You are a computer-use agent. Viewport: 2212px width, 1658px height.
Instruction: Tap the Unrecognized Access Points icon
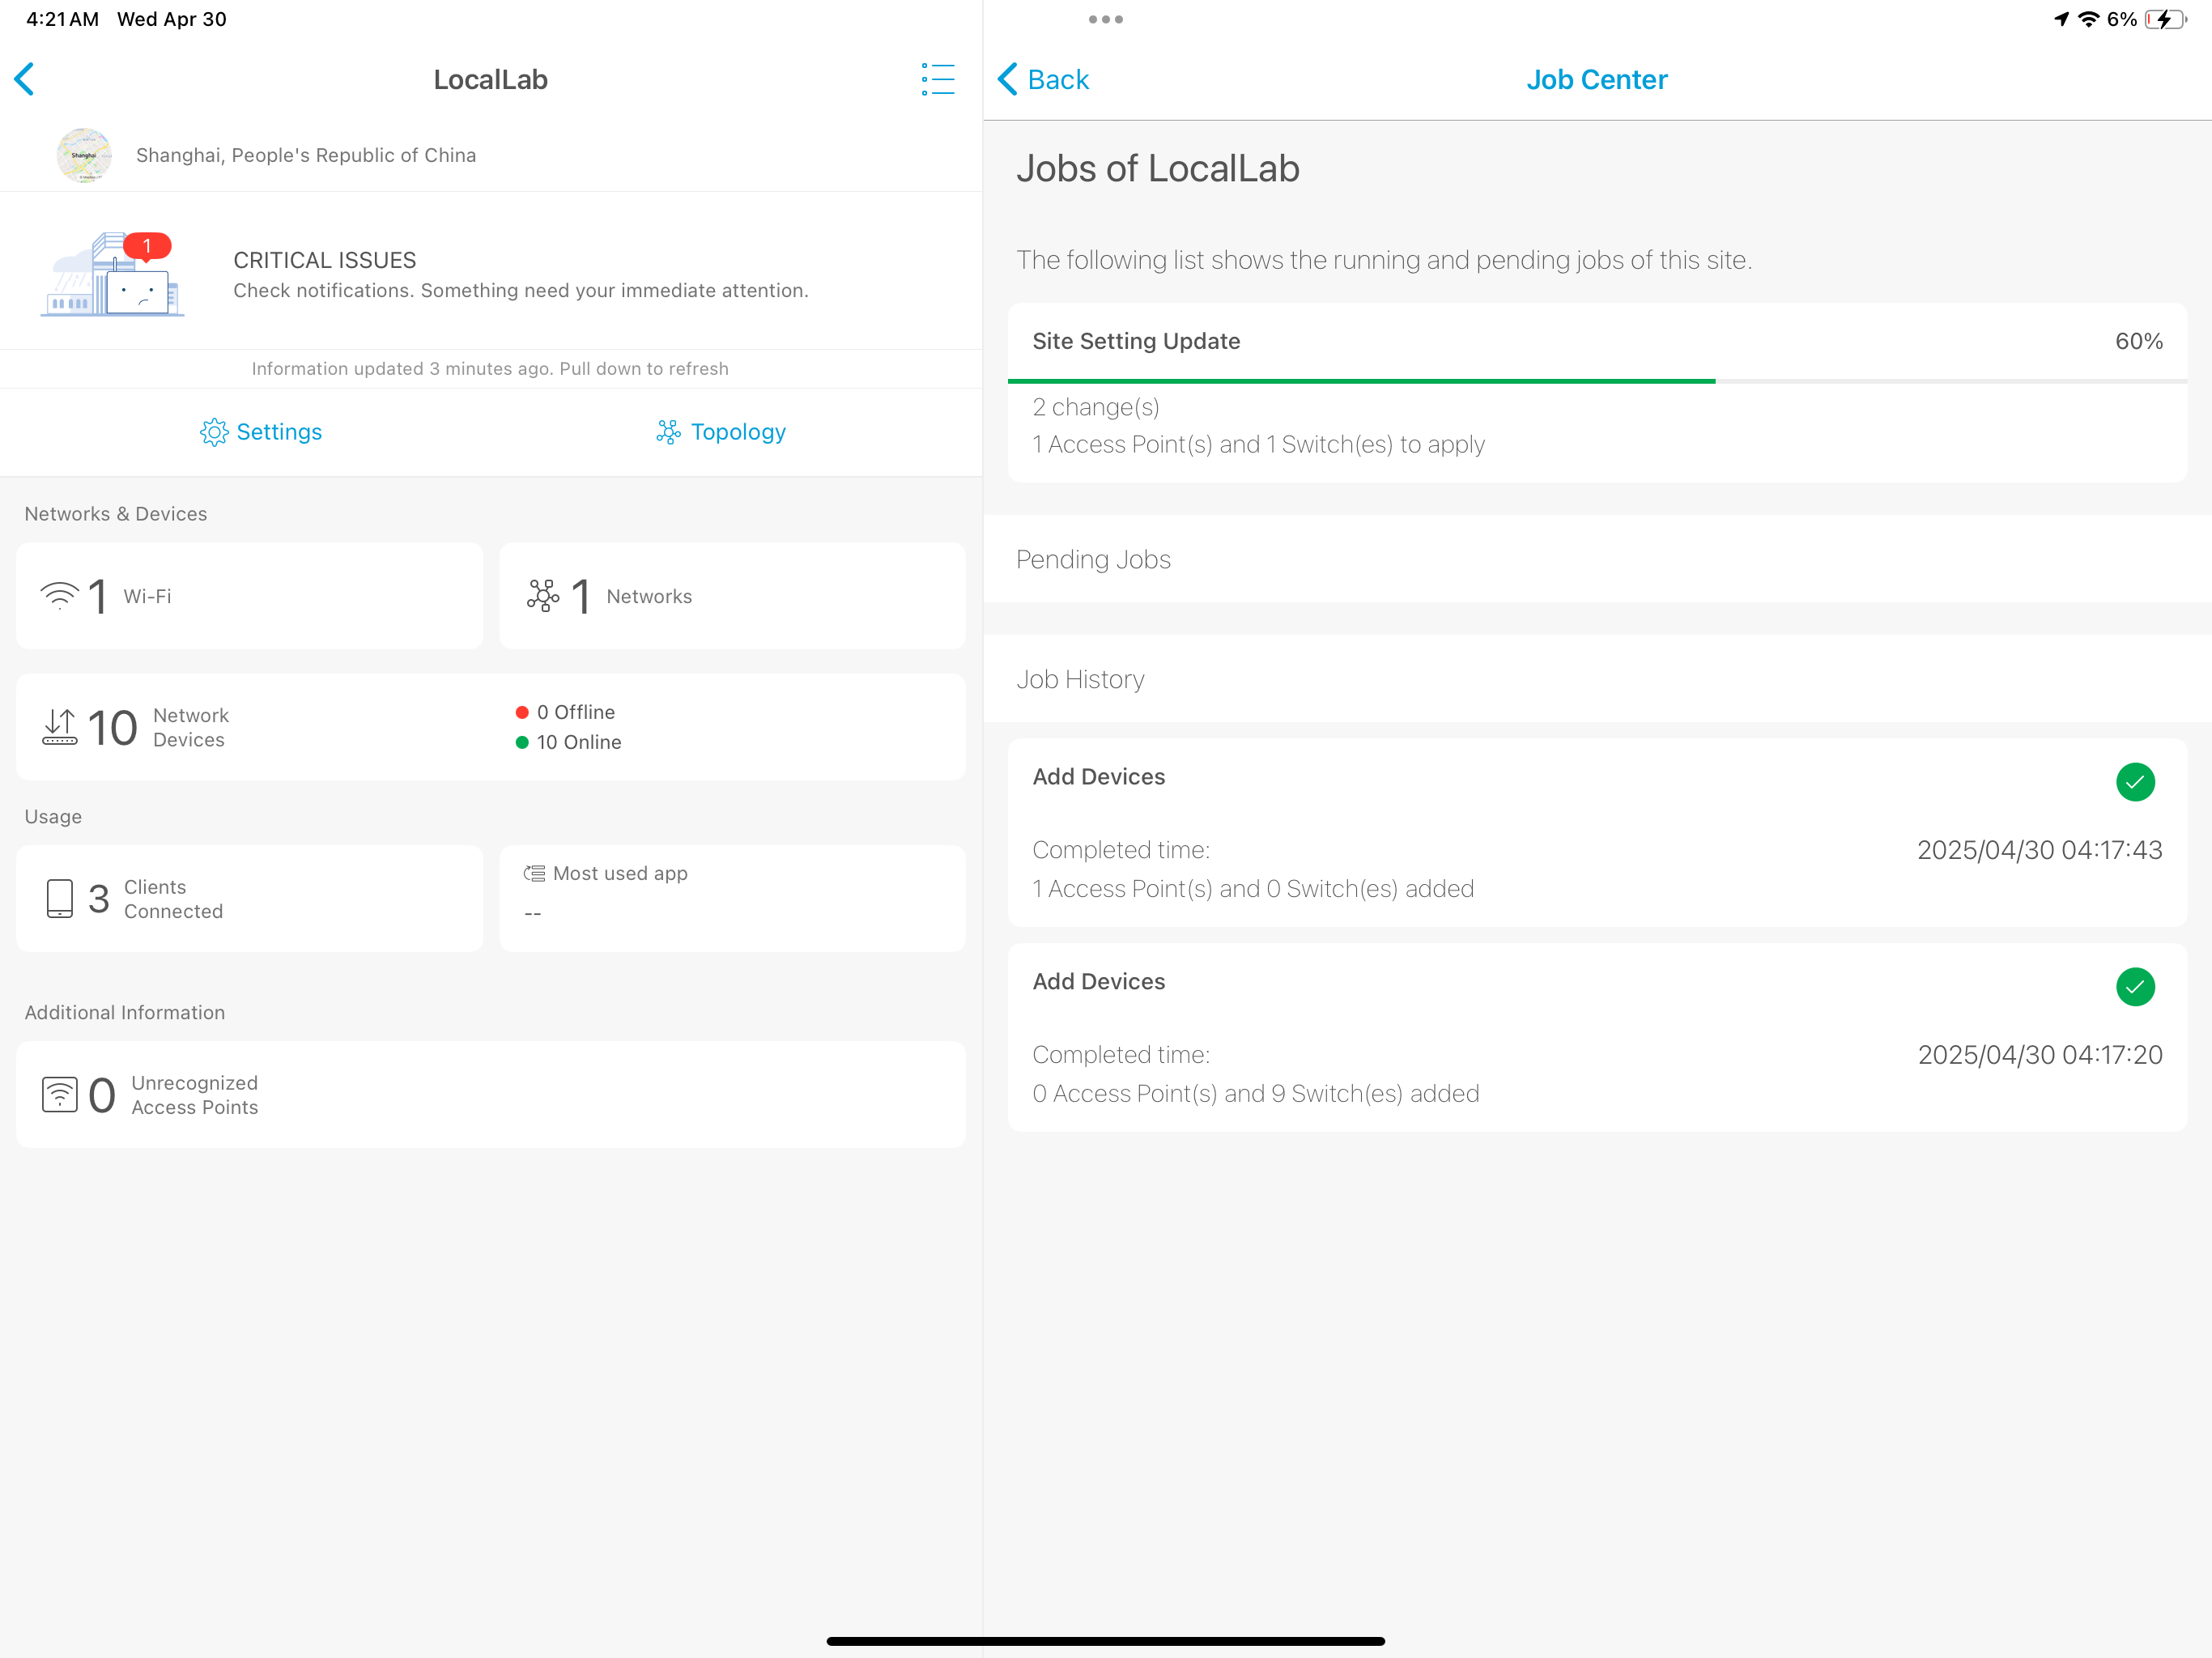tap(60, 1095)
